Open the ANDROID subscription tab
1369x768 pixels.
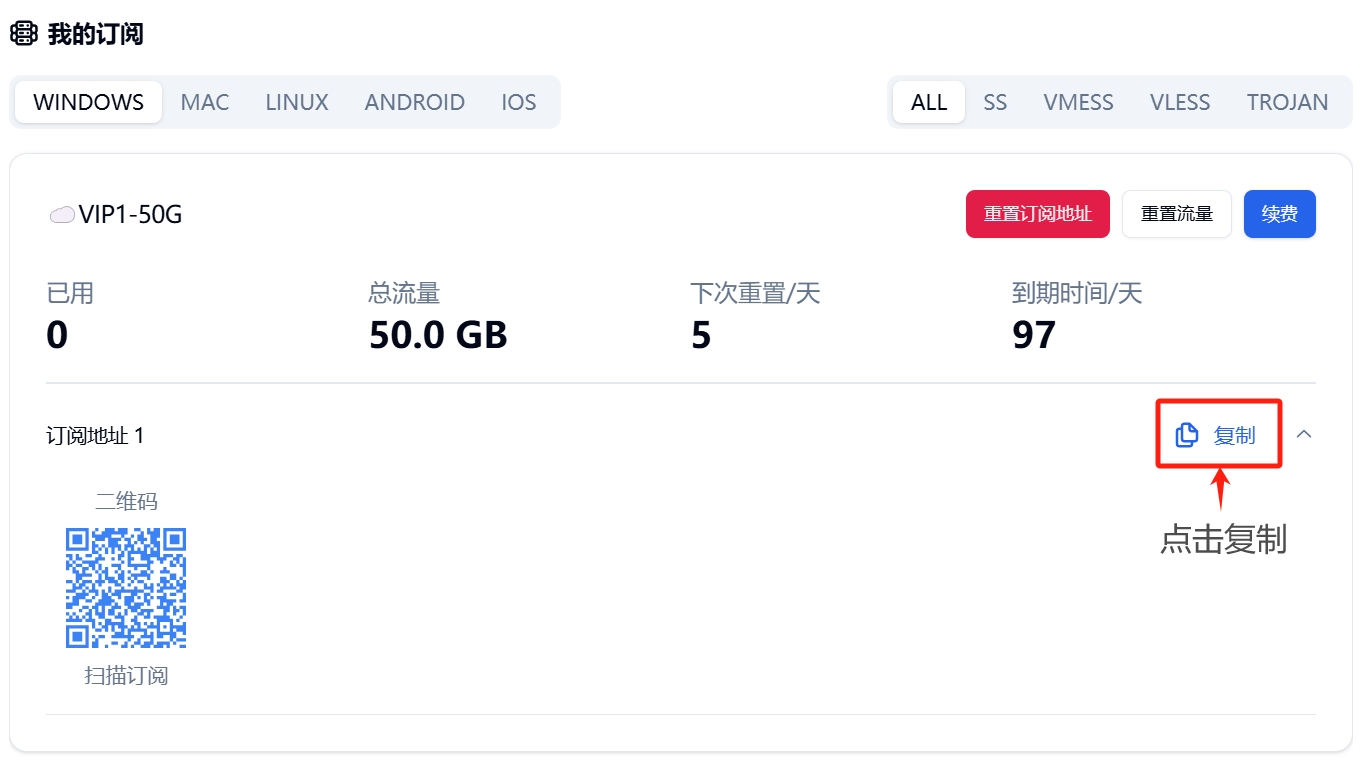414,101
